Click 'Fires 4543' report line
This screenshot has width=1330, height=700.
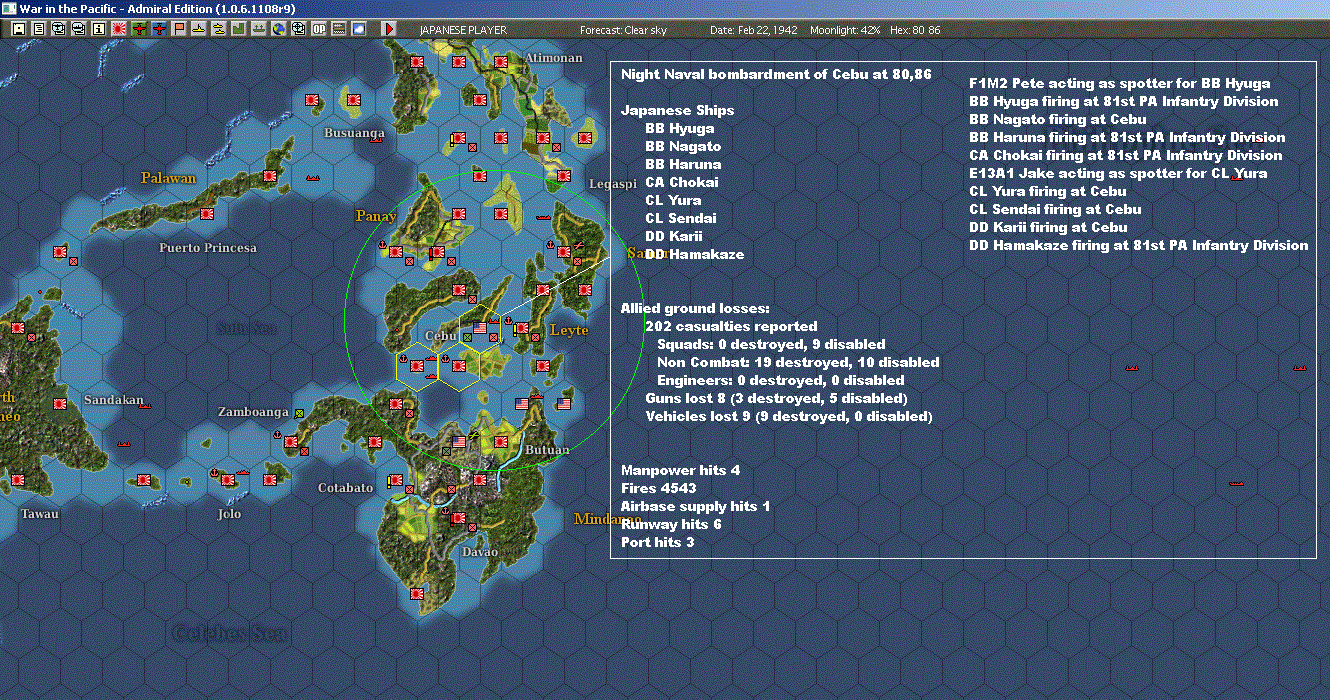coord(659,488)
